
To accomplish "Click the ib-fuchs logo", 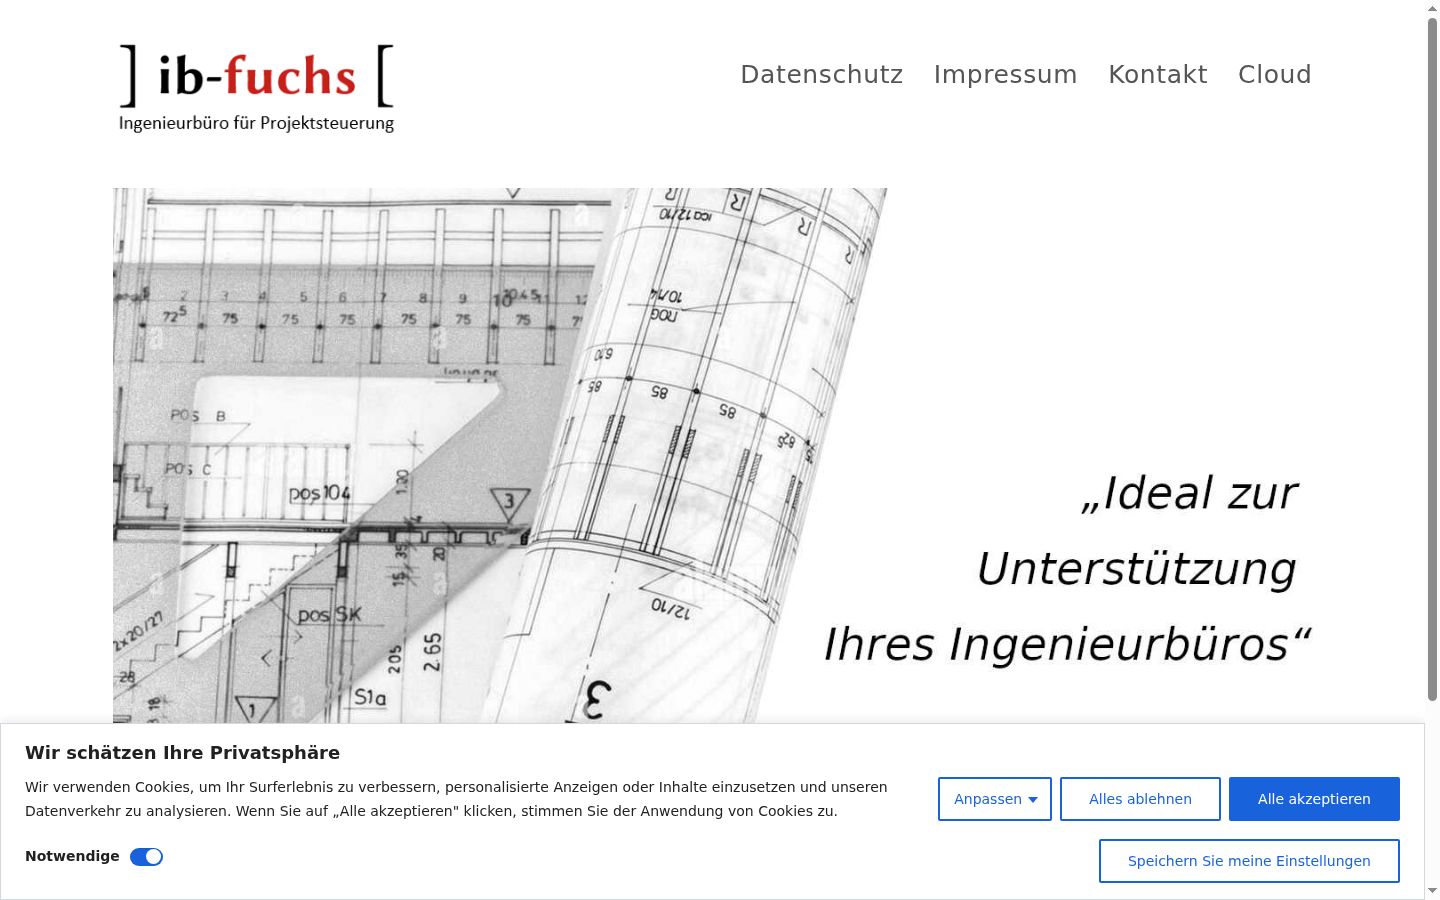I will 256,88.
